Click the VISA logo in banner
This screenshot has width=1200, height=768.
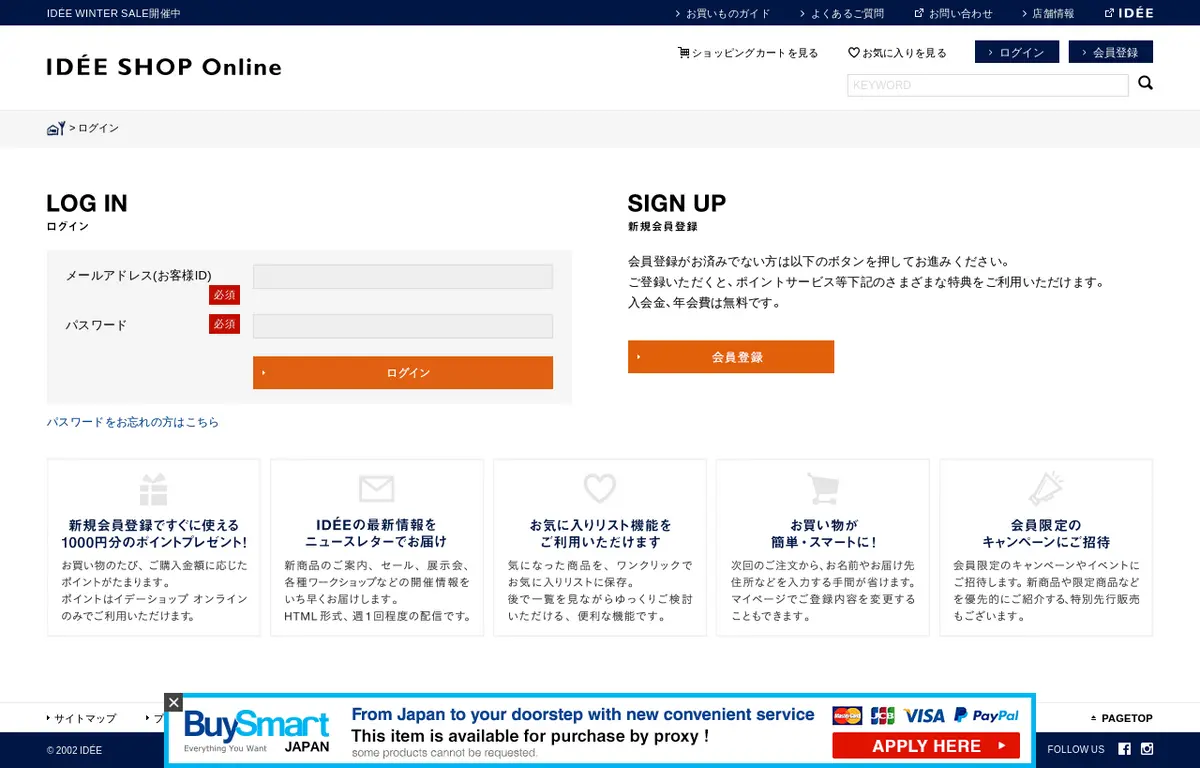[x=924, y=715]
